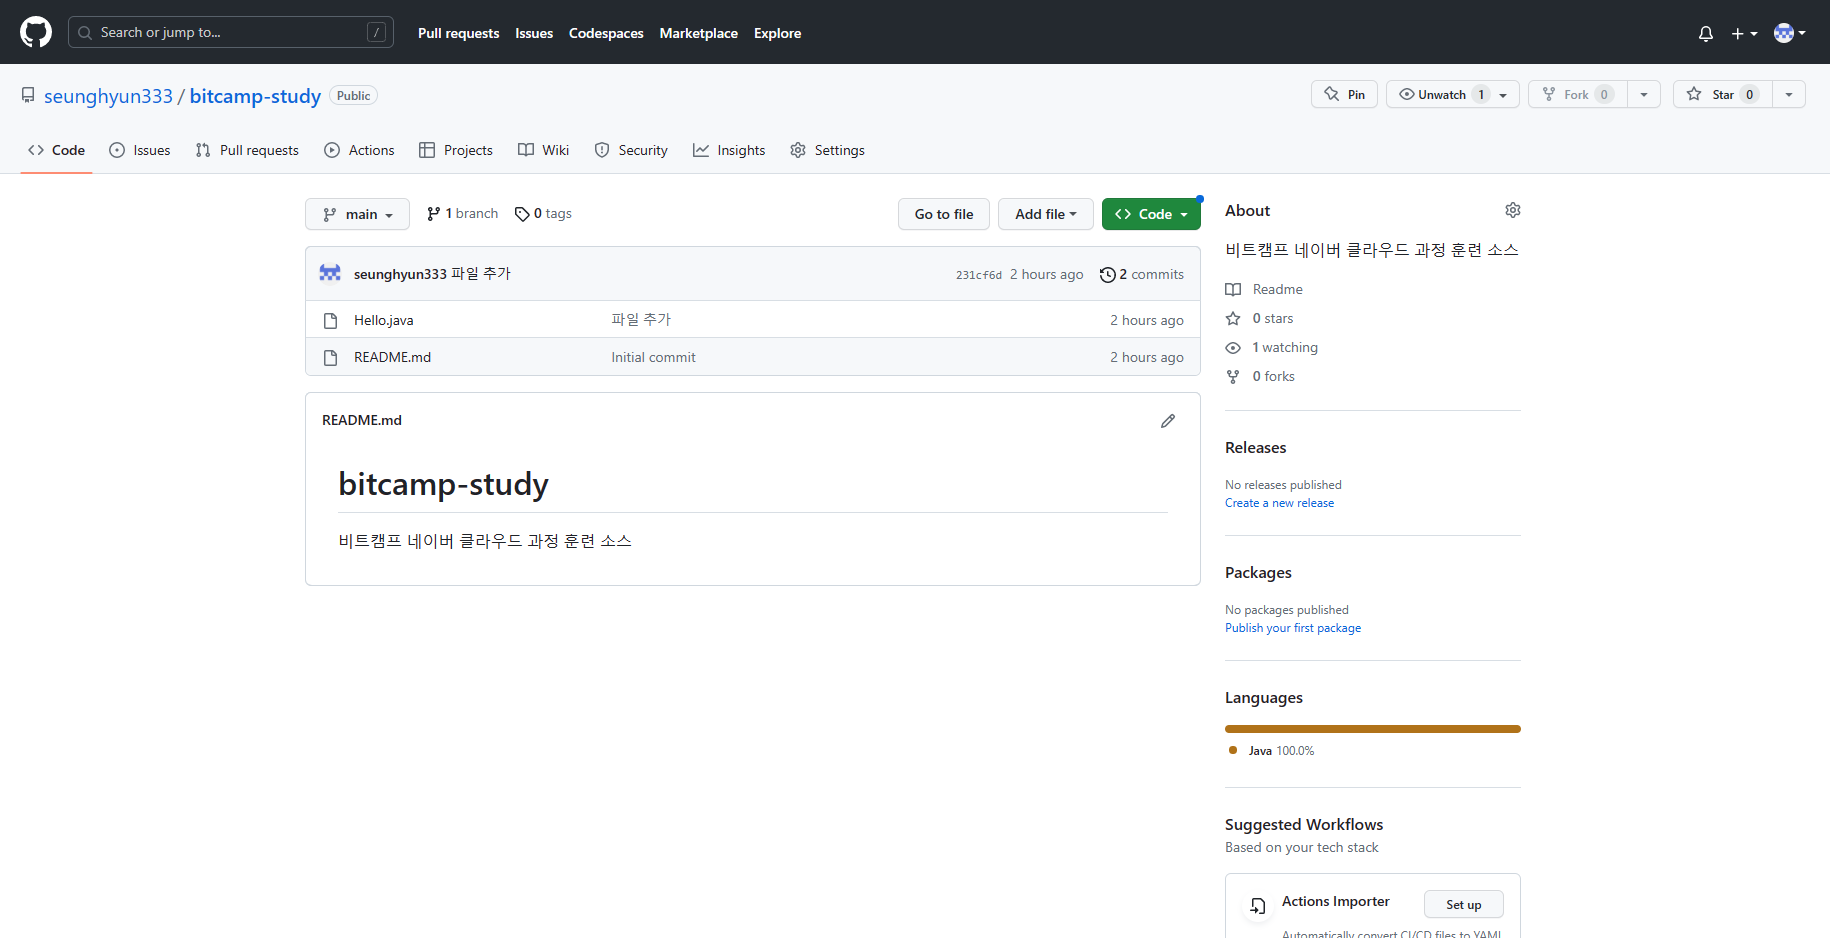Open the Add file dropdown
Image resolution: width=1830 pixels, height=938 pixels.
[1046, 214]
